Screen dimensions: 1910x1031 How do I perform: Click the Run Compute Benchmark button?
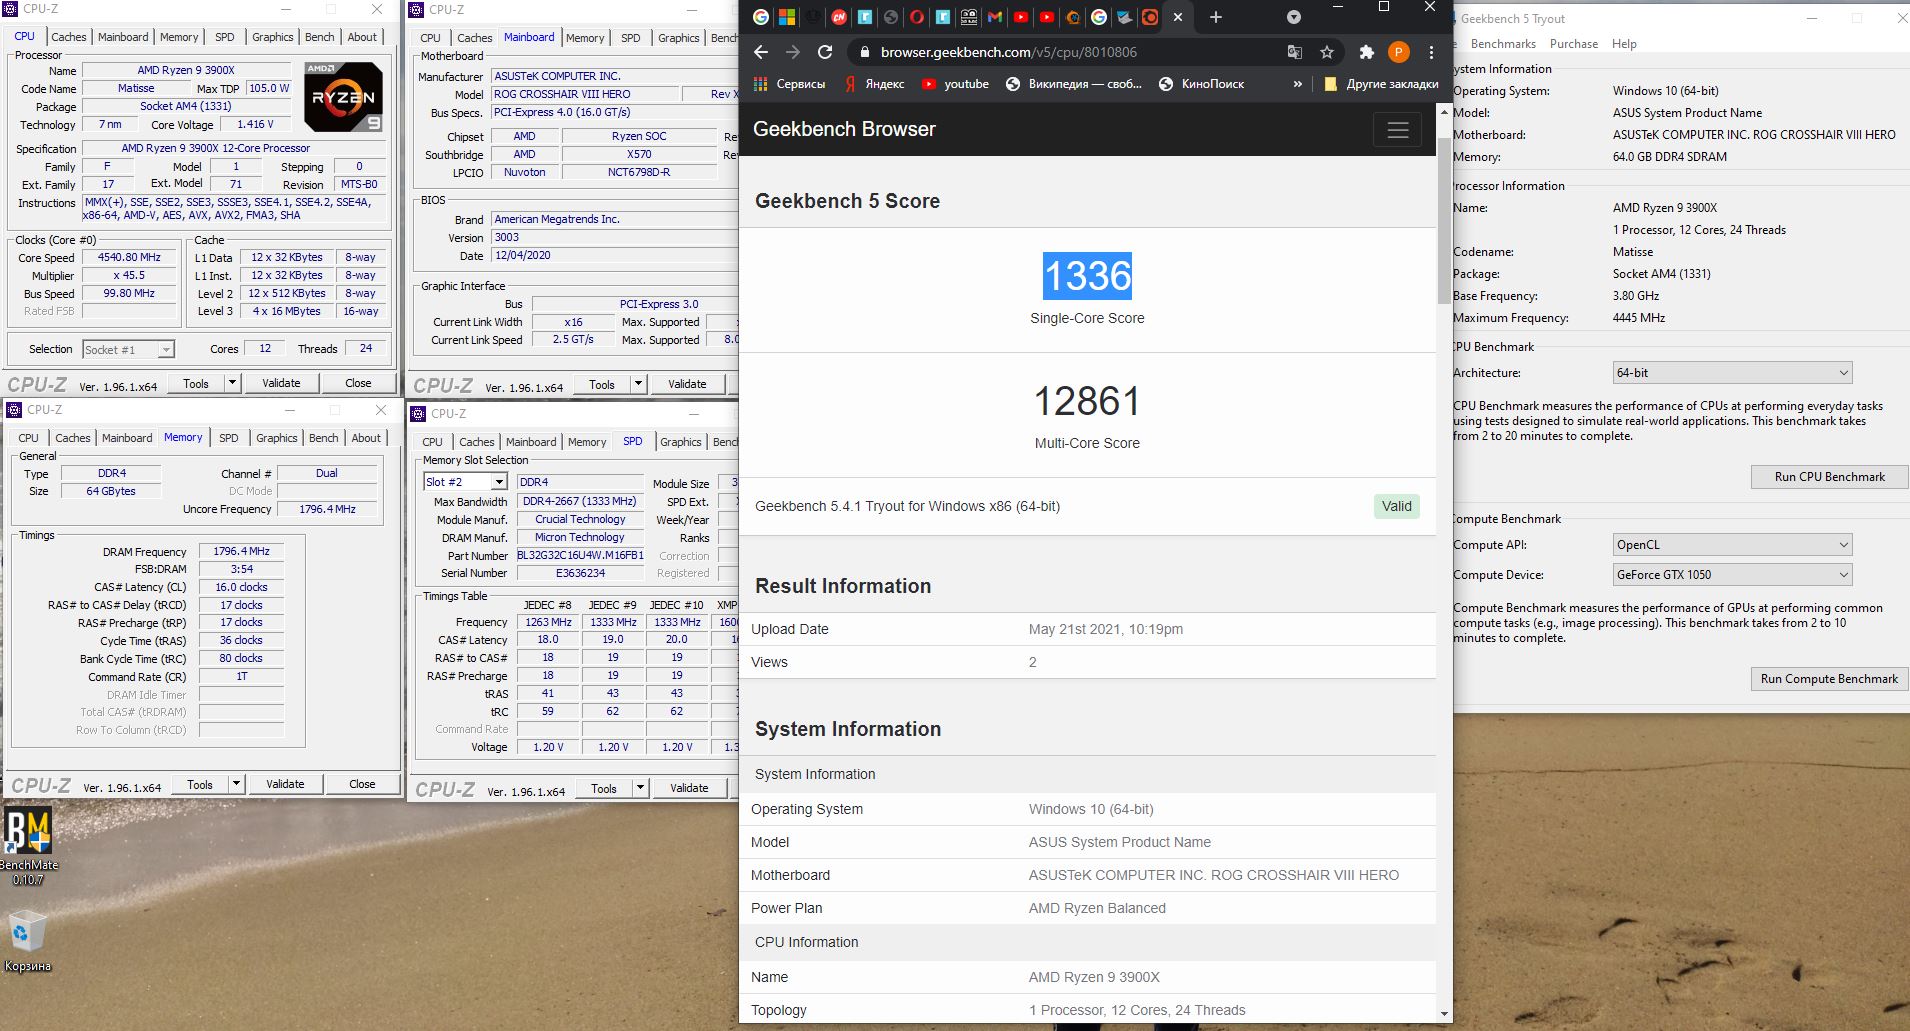pyautogui.click(x=1829, y=679)
